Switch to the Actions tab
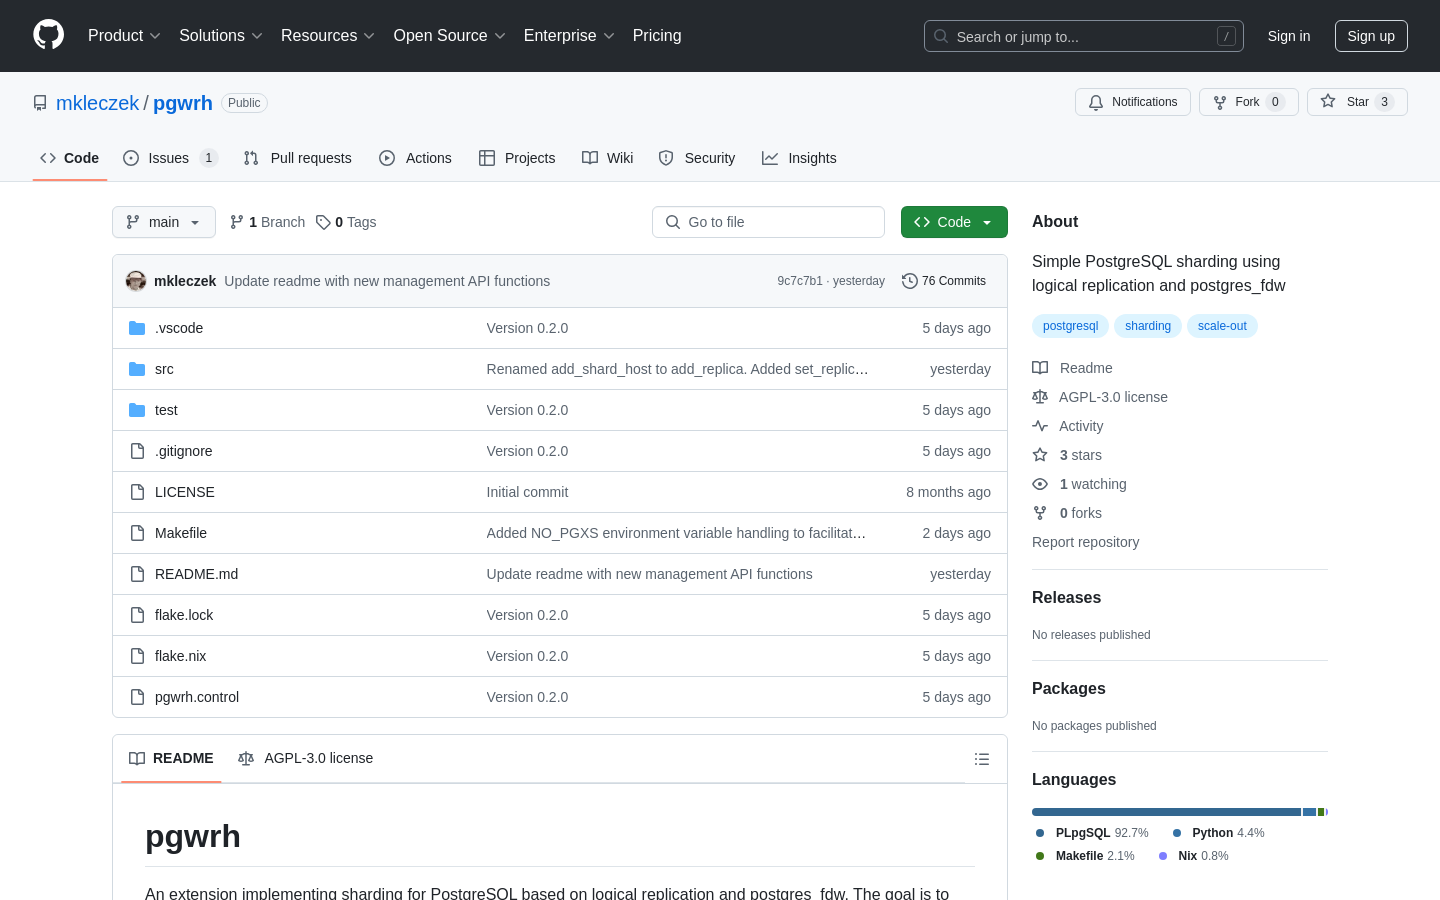This screenshot has height=900, width=1440. [415, 158]
